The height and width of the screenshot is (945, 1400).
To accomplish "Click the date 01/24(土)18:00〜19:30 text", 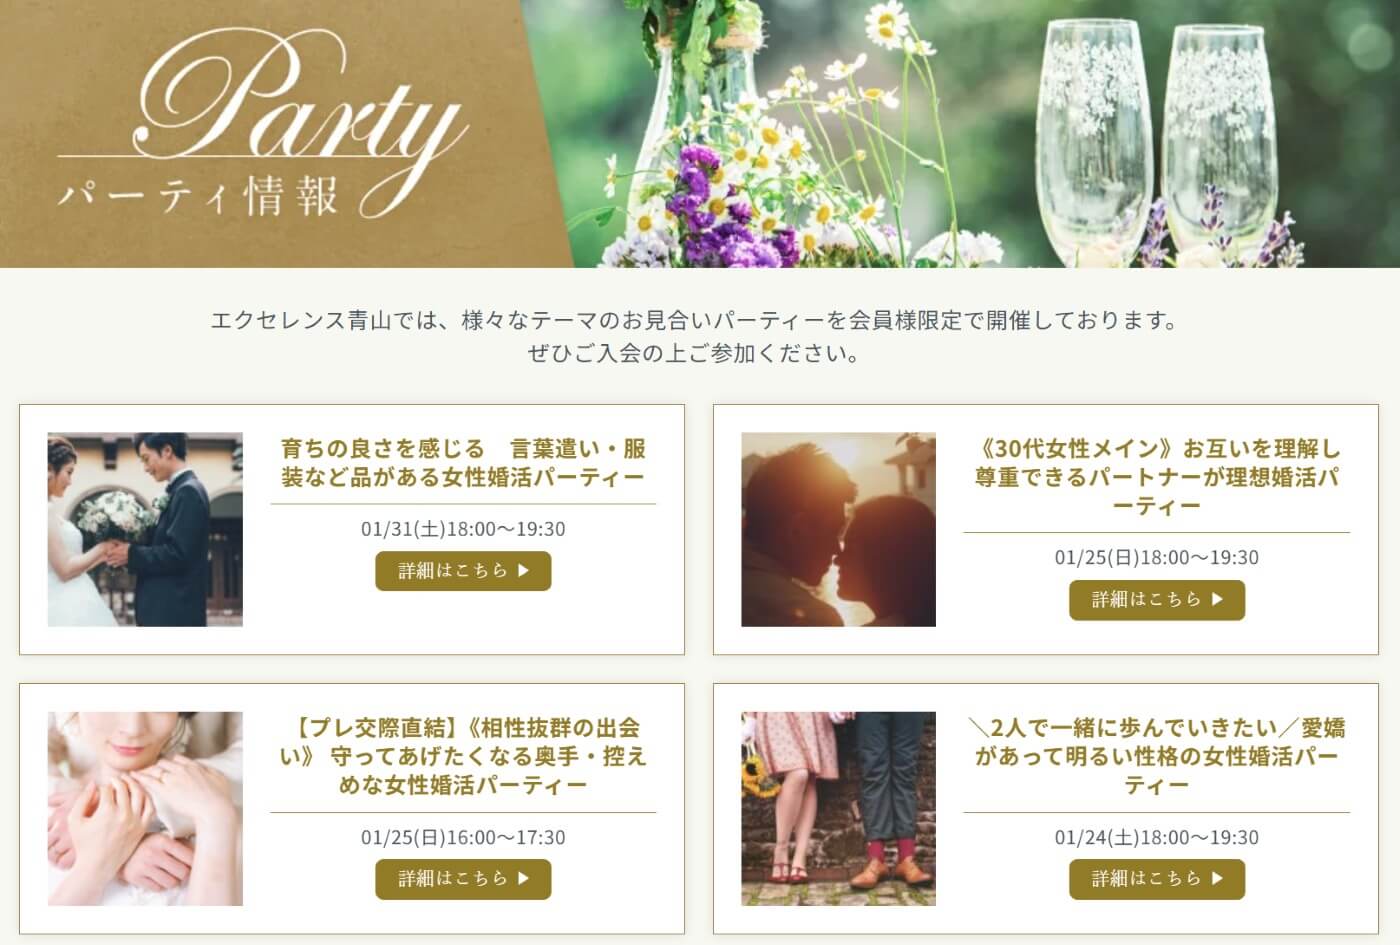I will click(x=1157, y=838).
